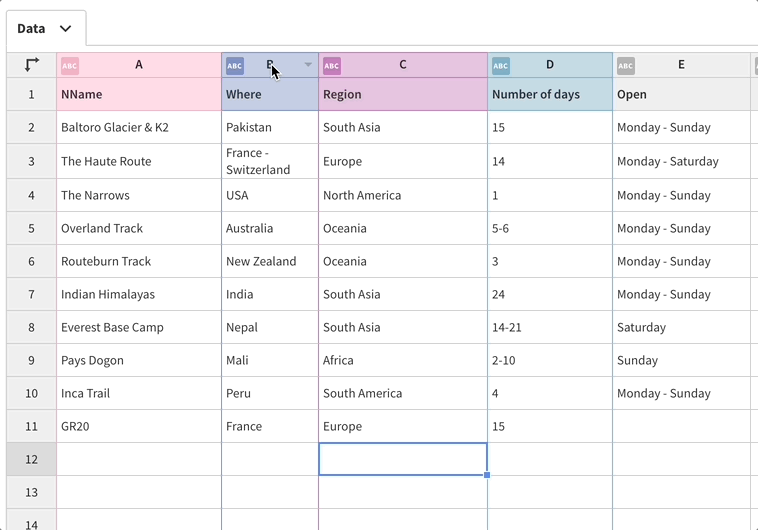758x530 pixels.
Task: Click the ABC type icon in column D
Action: pyautogui.click(x=501, y=66)
